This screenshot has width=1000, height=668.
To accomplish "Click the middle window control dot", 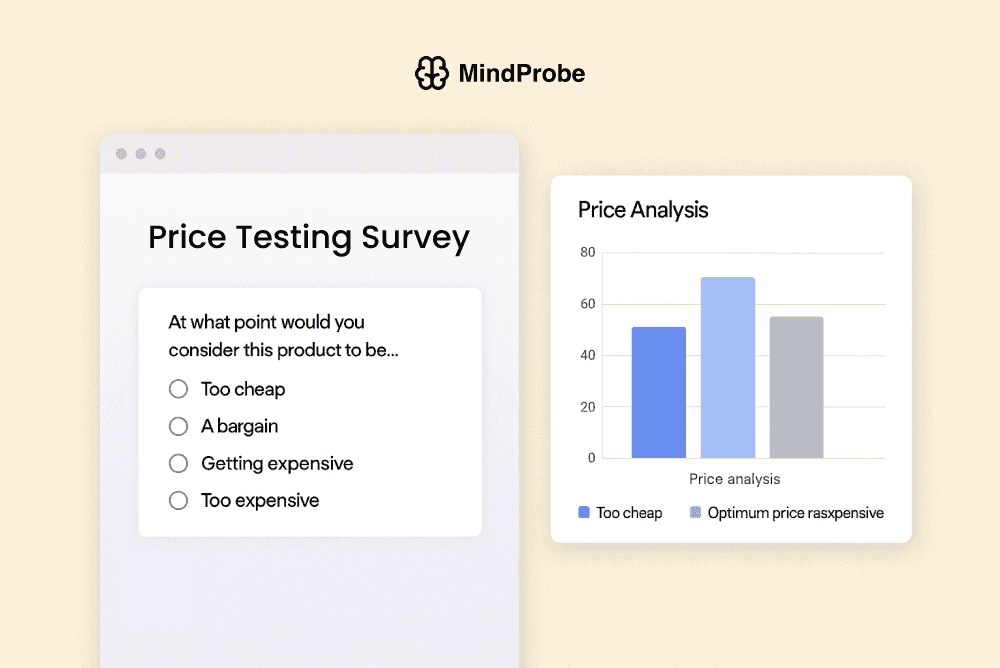I will [140, 154].
